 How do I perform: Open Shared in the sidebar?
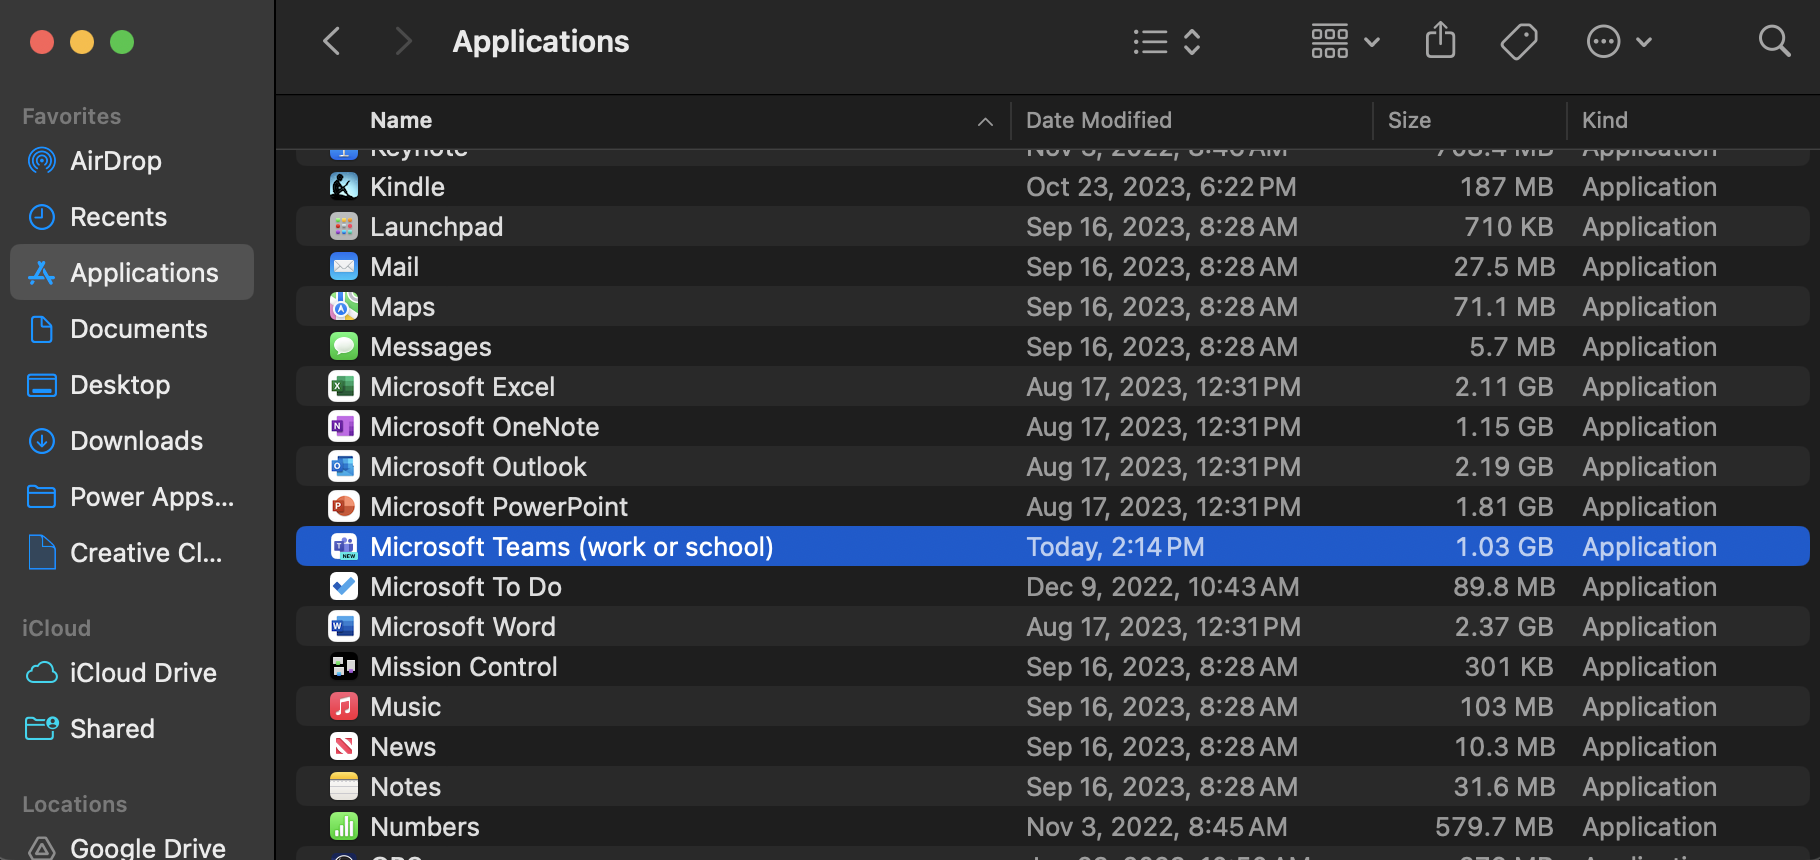point(132,729)
